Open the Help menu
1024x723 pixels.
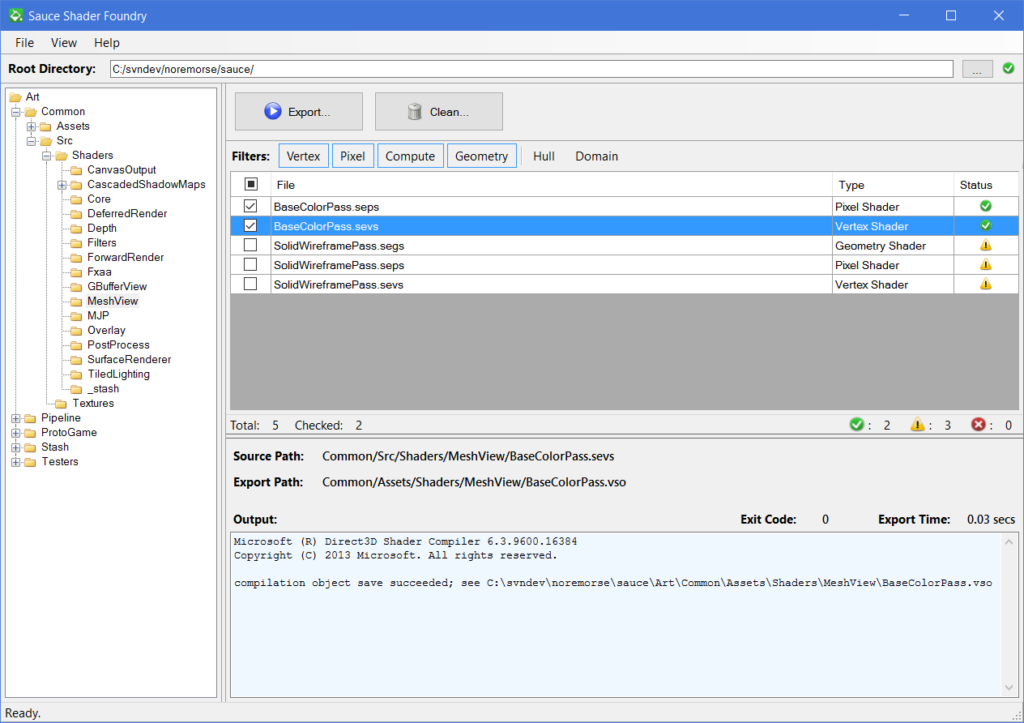click(x=106, y=42)
